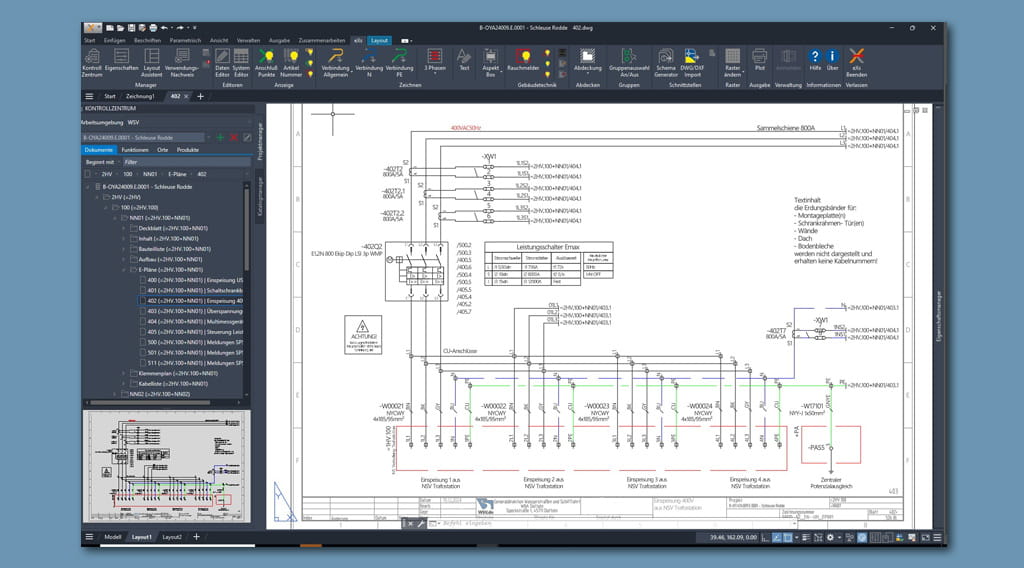Switch to the Funktionen tab
This screenshot has width=1024, height=568.
coord(135,149)
